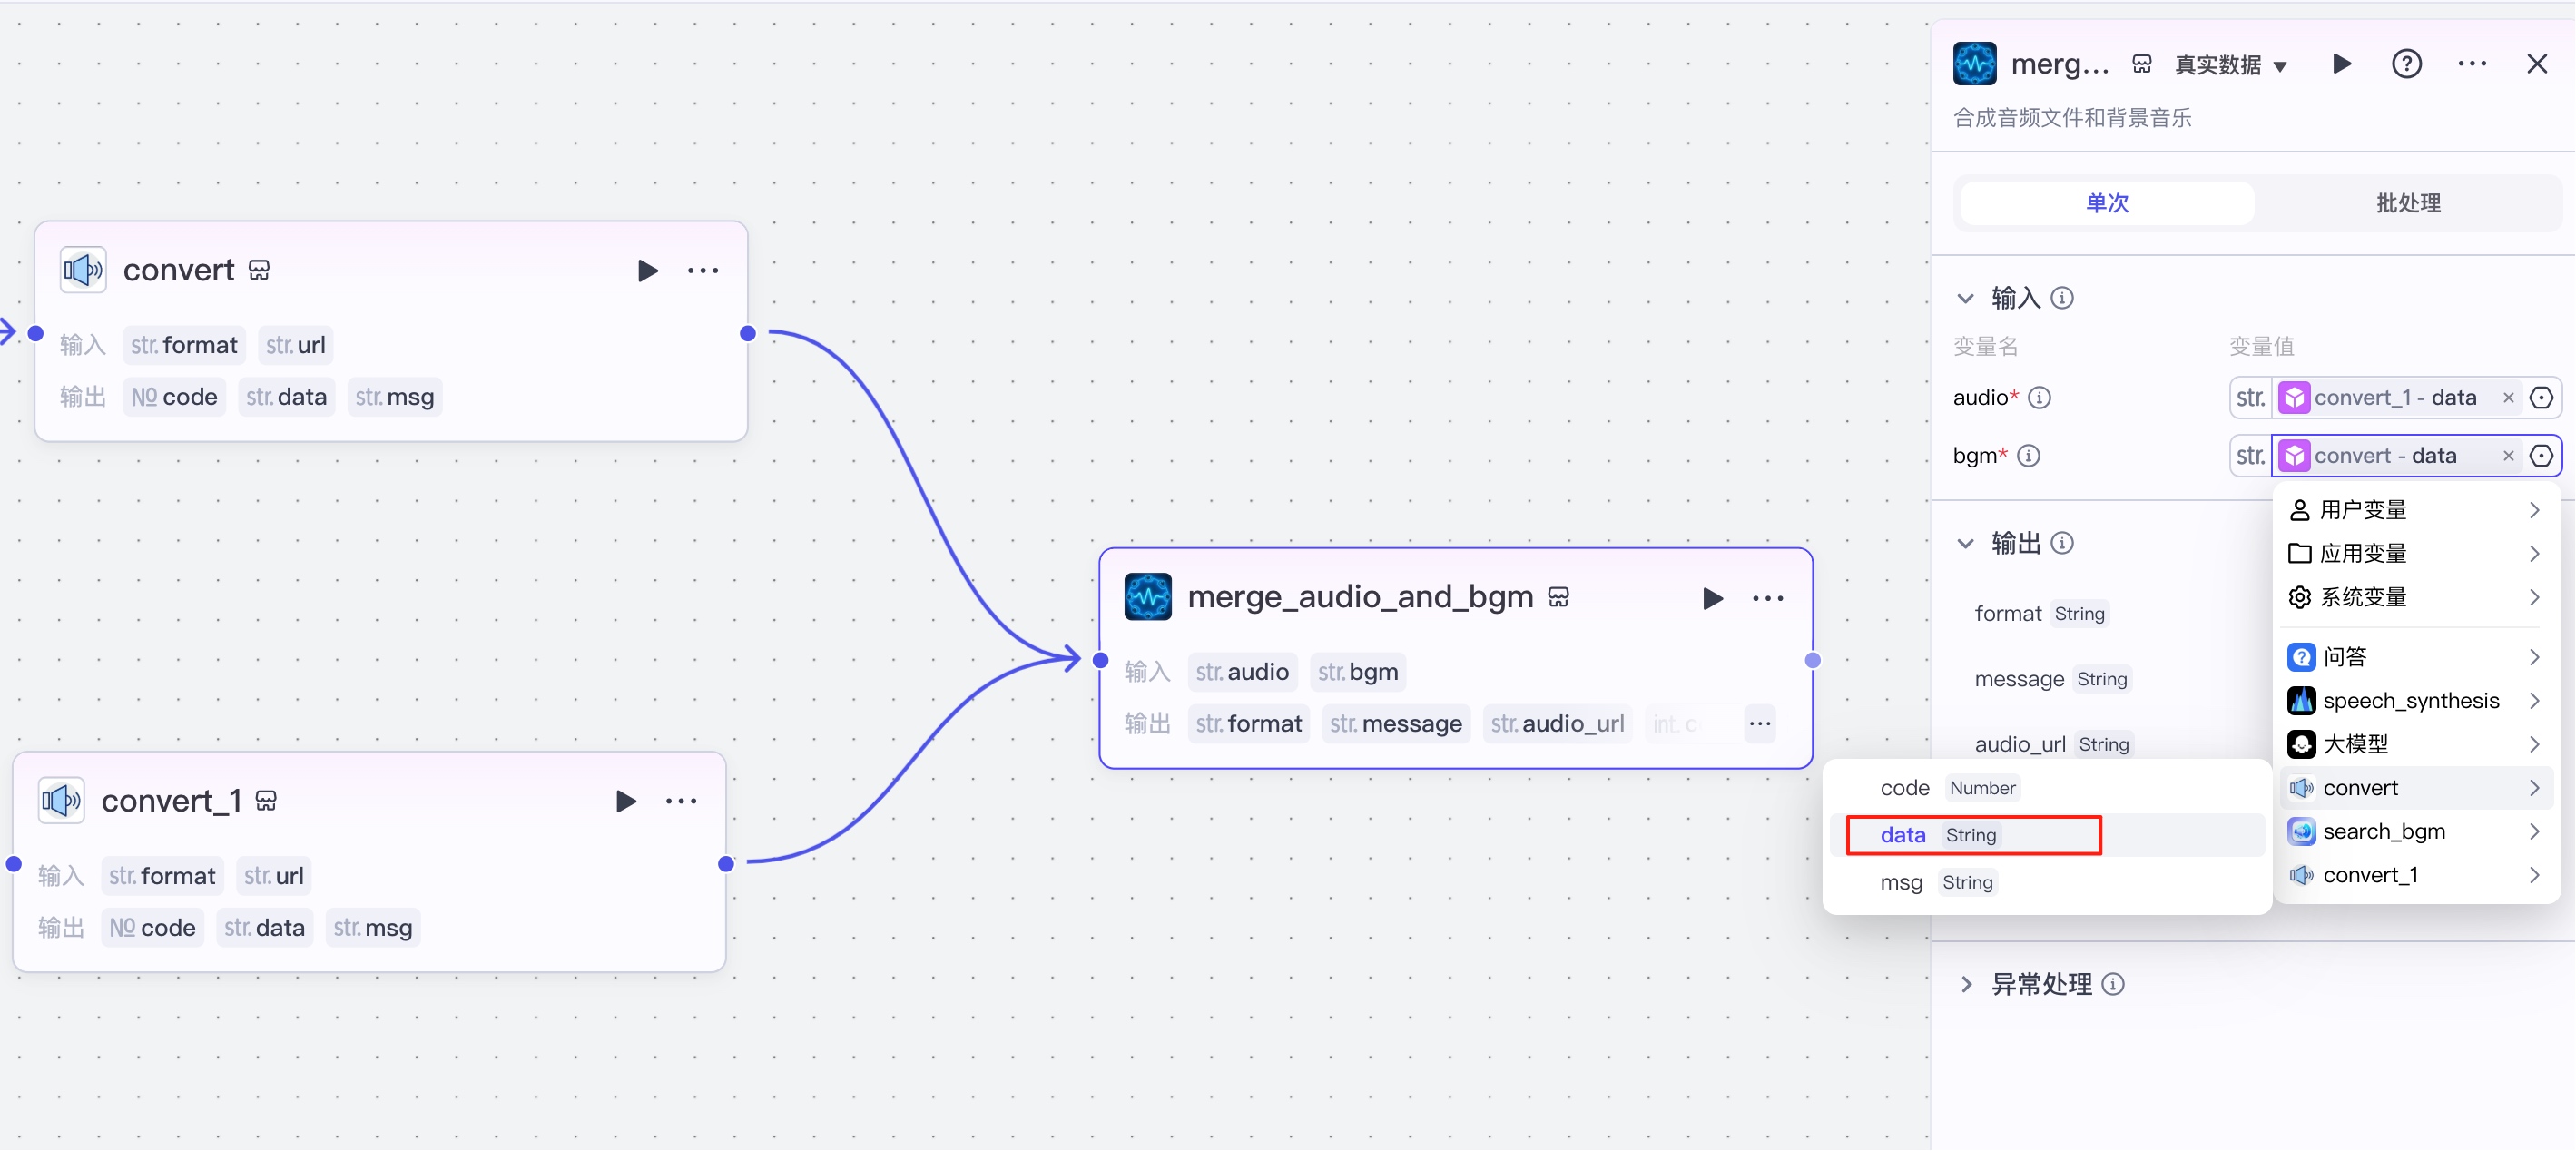The width and height of the screenshot is (2576, 1151).
Task: Click the info icon next to audio
Action: coord(2040,398)
